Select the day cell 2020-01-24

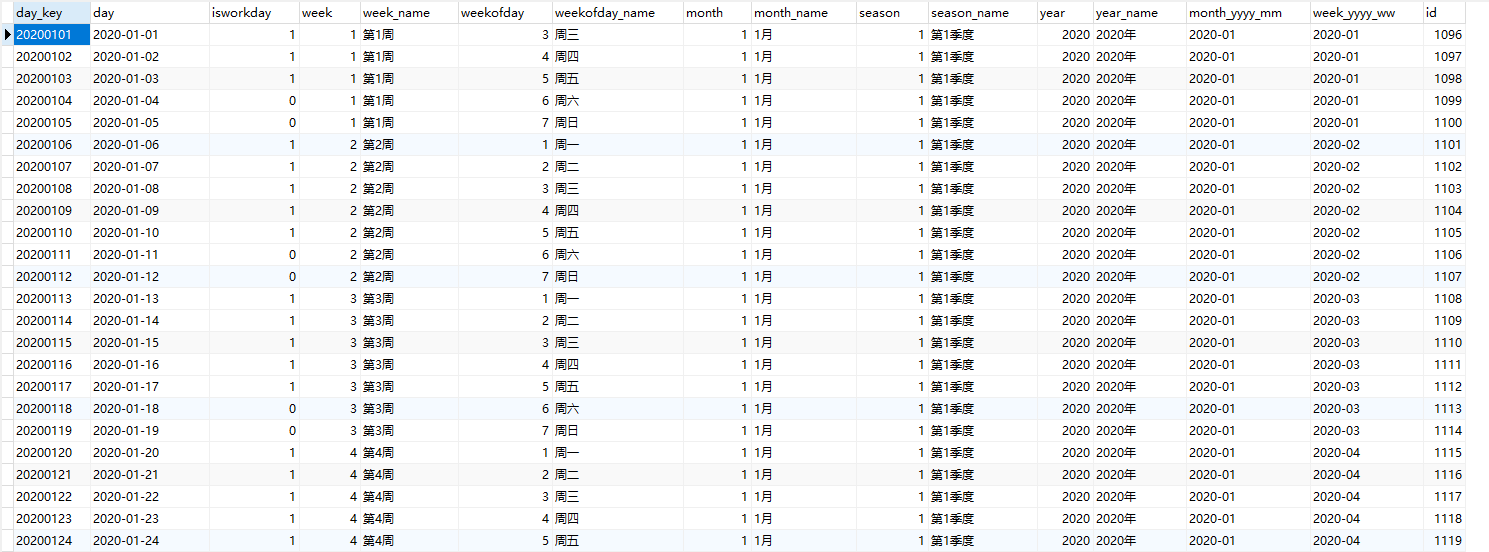(x=150, y=541)
